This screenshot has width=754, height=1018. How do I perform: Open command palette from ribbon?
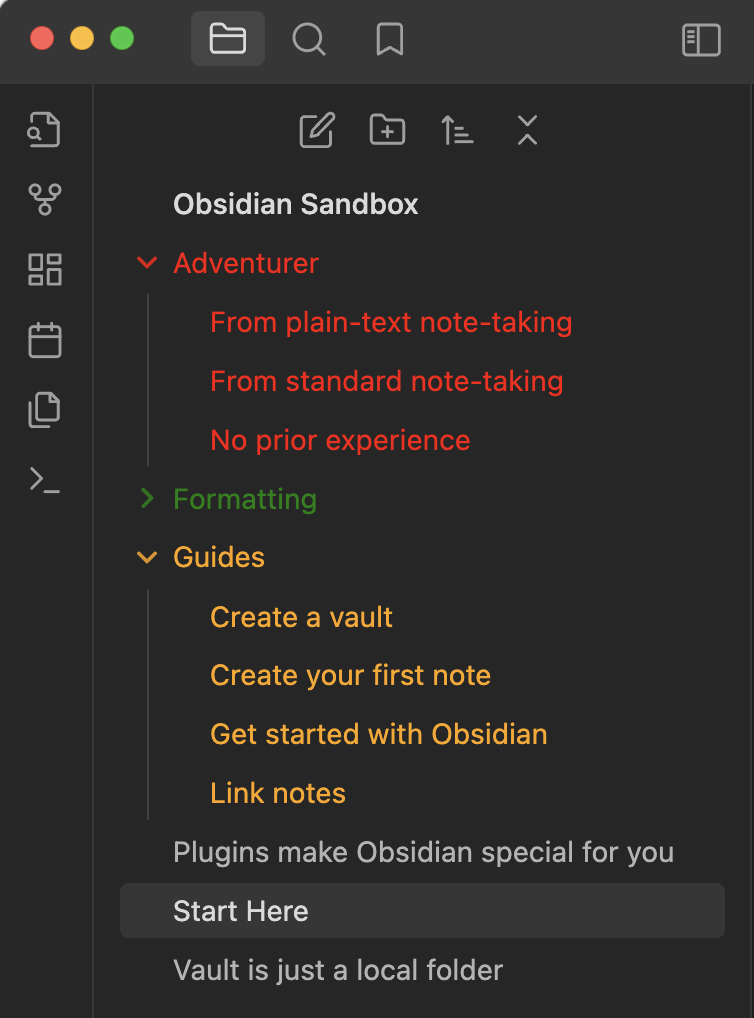[x=45, y=480]
